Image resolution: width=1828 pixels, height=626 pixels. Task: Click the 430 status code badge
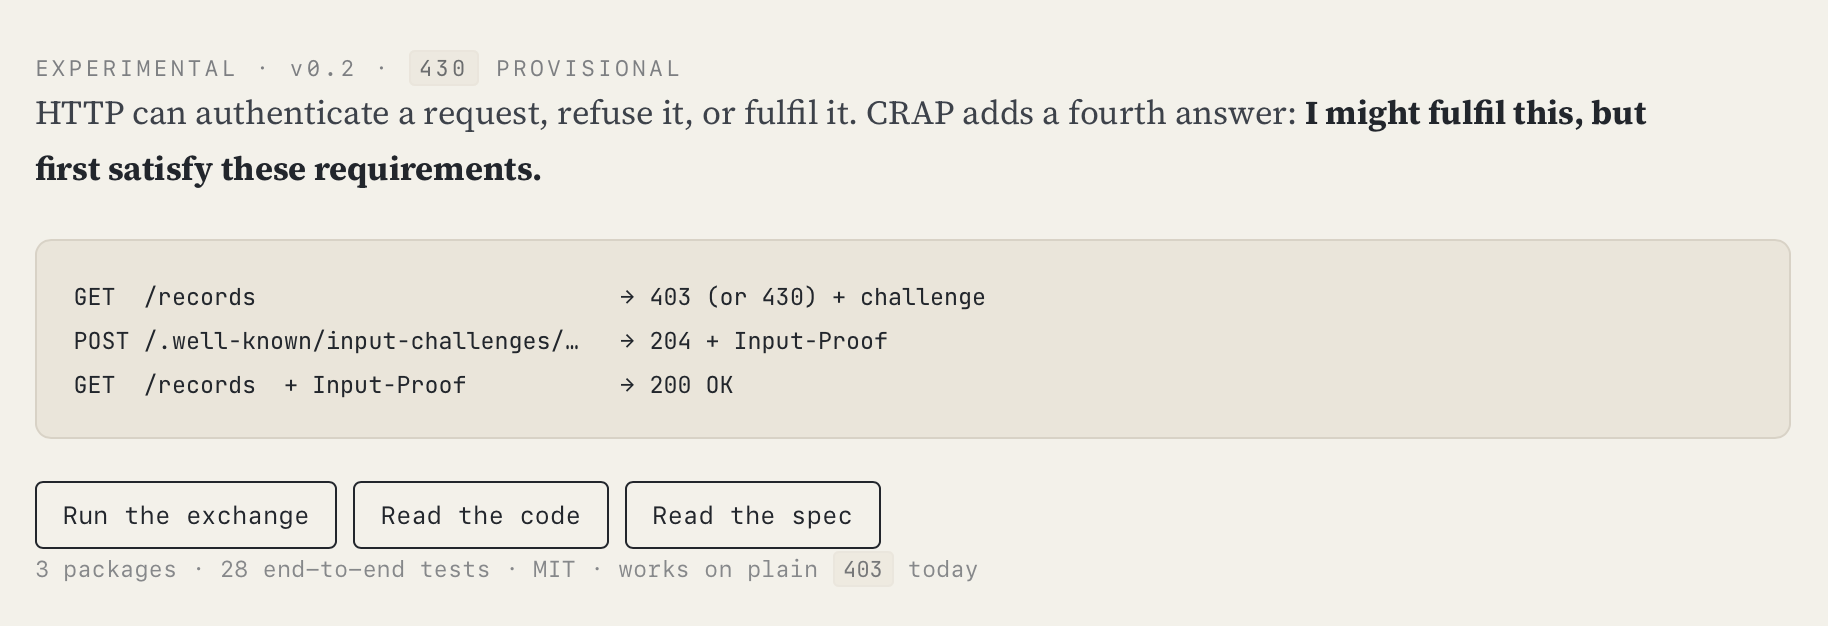(x=443, y=68)
